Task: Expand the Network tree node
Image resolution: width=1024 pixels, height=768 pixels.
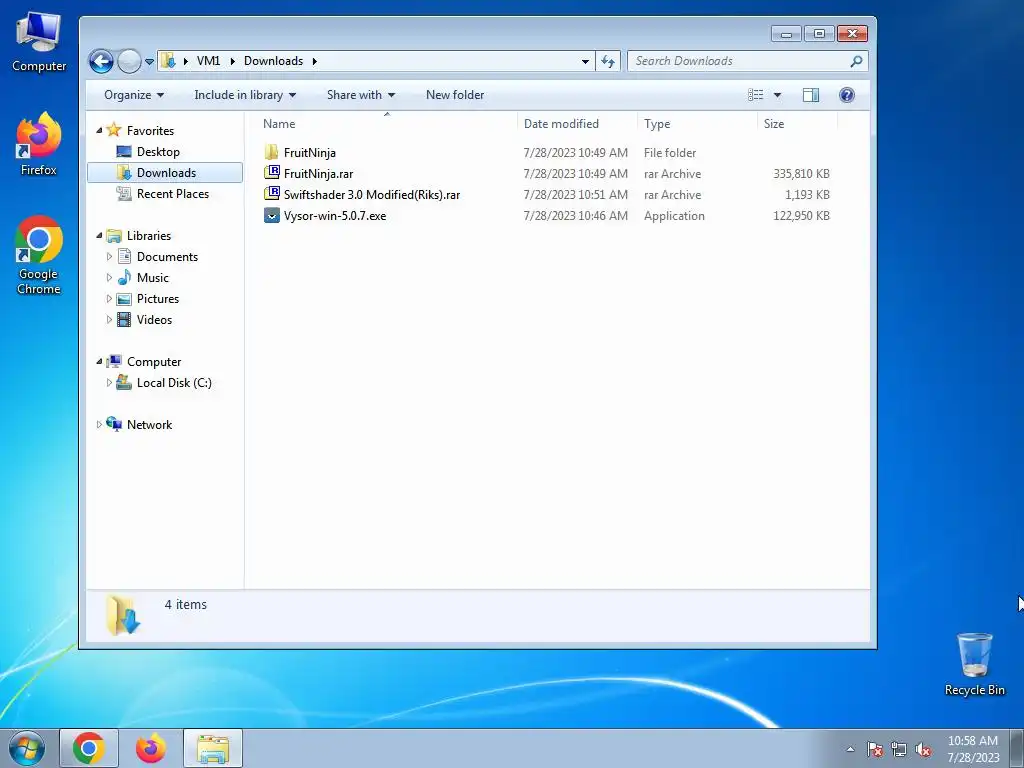Action: 99,424
